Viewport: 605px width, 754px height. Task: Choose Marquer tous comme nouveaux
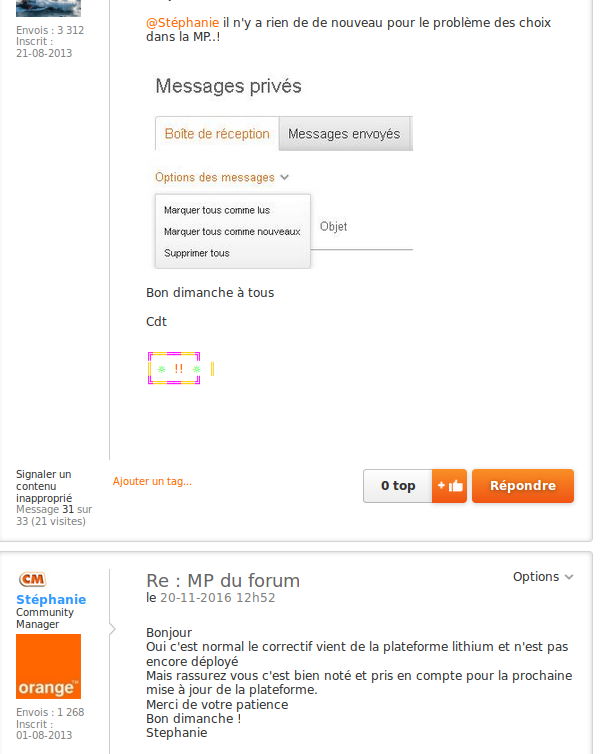232,232
